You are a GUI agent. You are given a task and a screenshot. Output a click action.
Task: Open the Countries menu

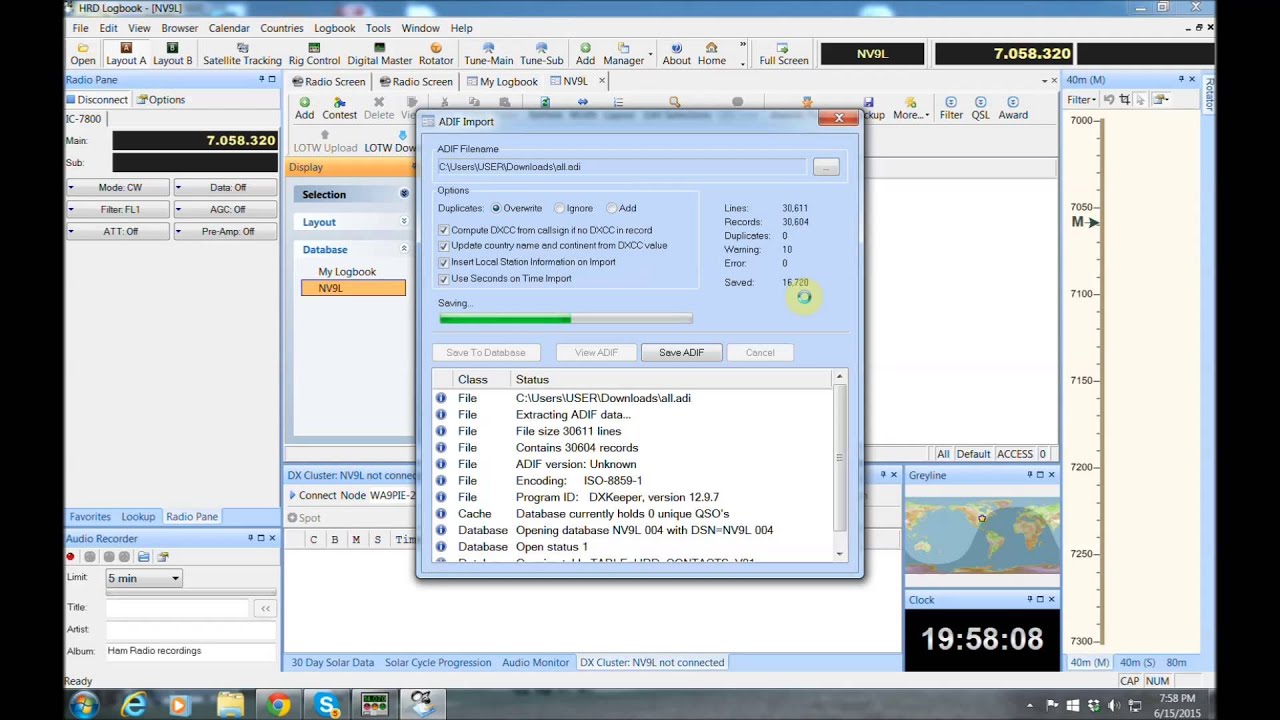282,28
